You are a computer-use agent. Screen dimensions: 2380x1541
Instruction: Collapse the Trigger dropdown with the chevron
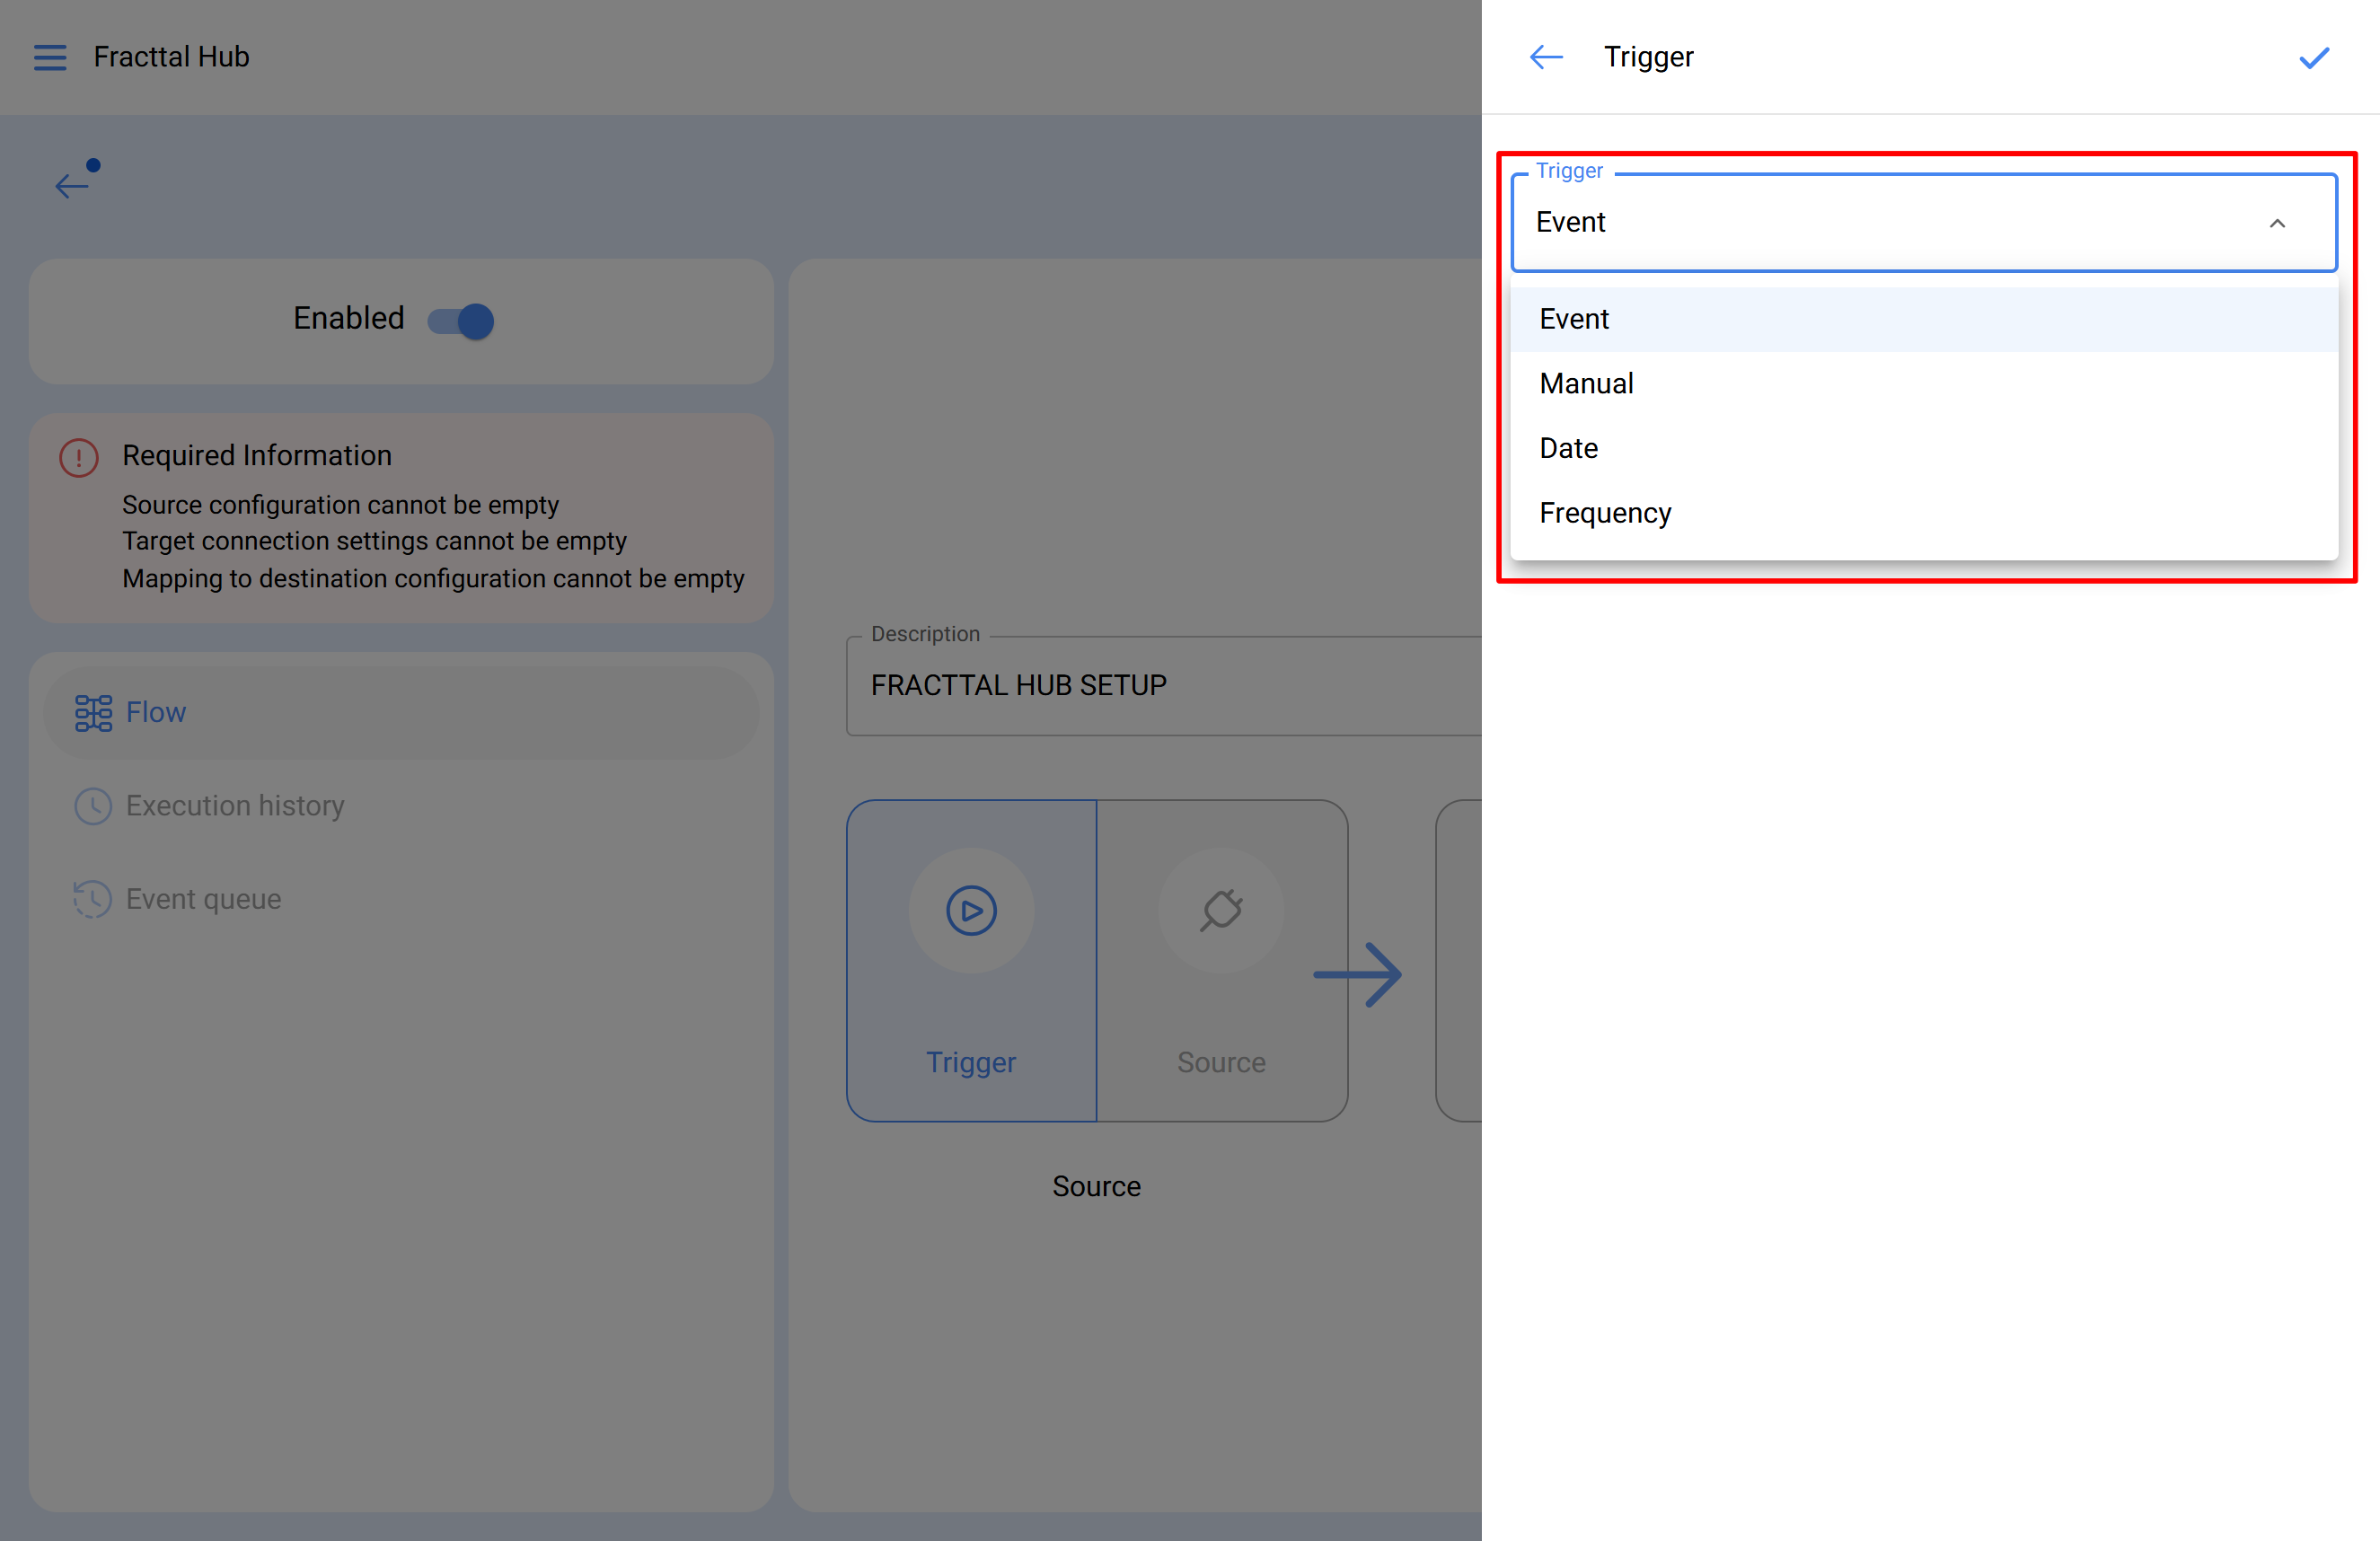pos(2277,223)
